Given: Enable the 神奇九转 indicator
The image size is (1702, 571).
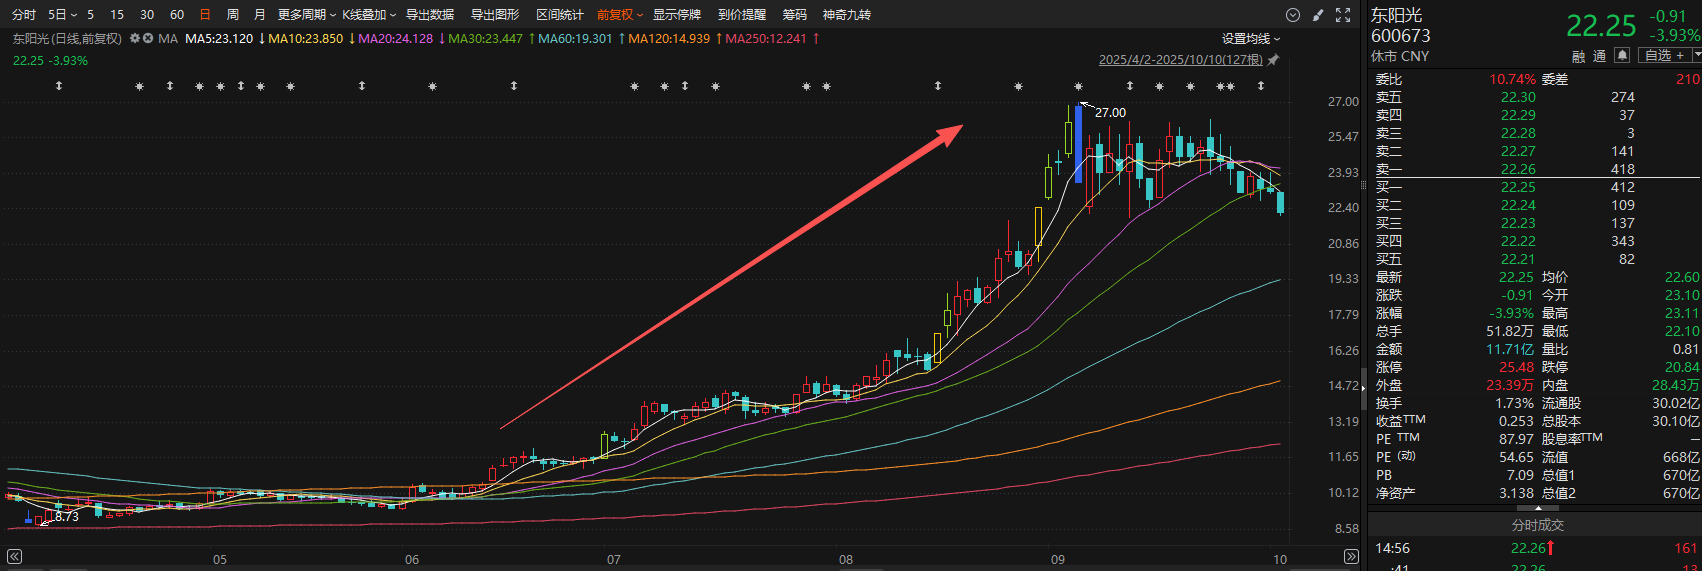Looking at the screenshot, I should 846,15.
